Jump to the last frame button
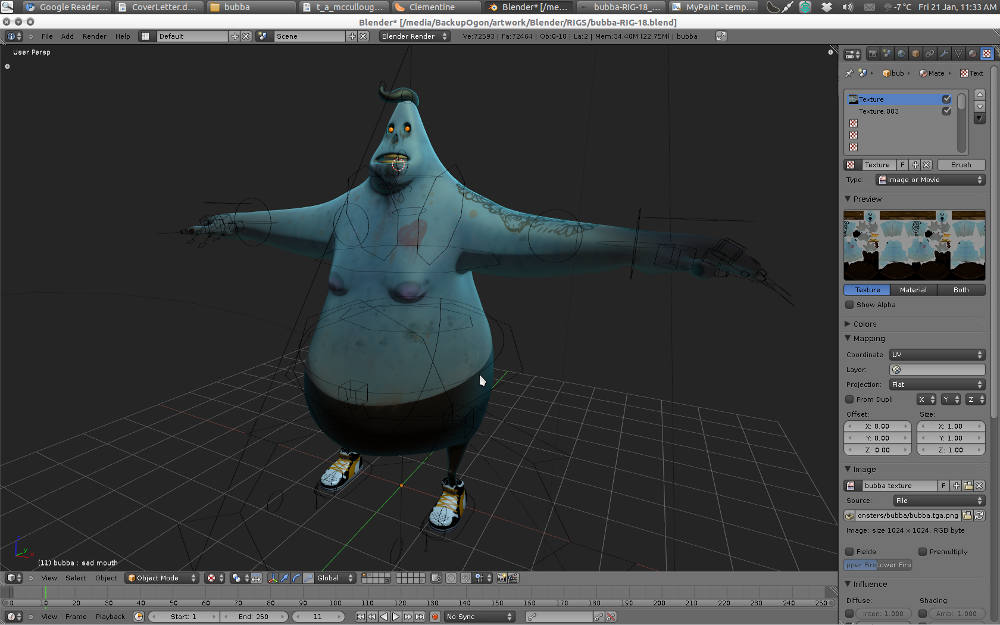This screenshot has height=625, width=1000. pos(420,617)
